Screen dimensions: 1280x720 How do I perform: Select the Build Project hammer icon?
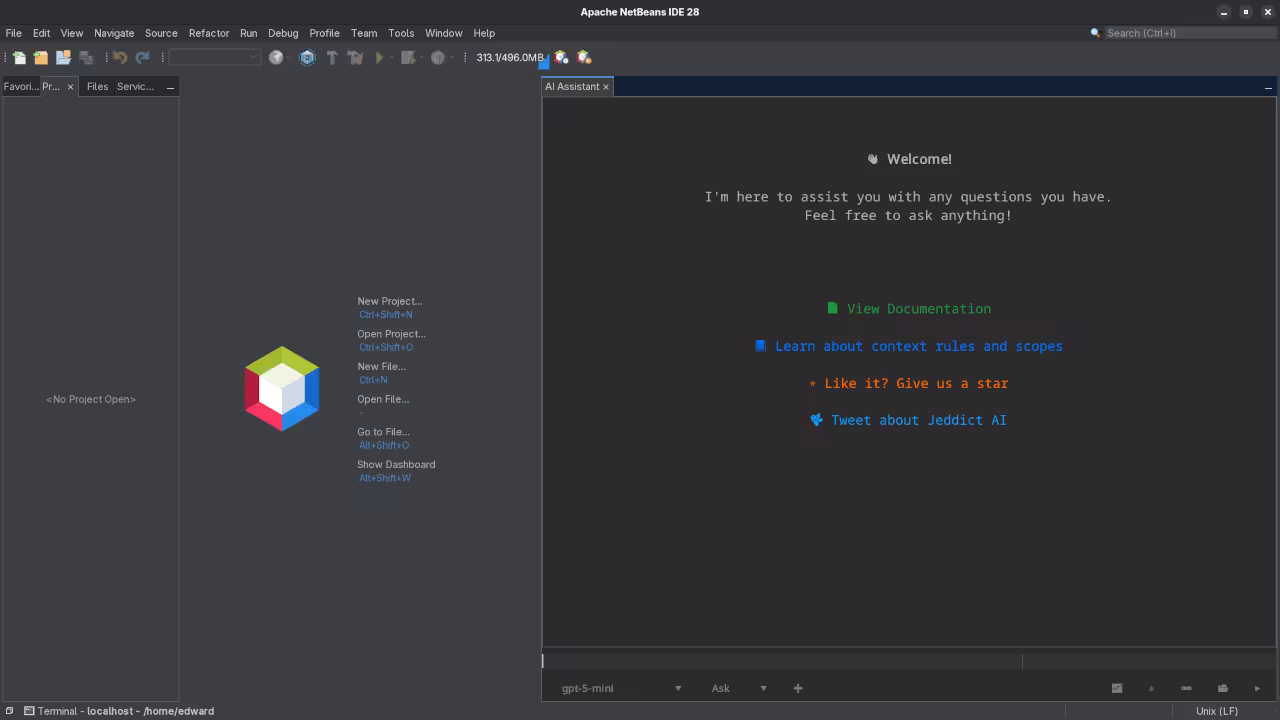click(330, 57)
